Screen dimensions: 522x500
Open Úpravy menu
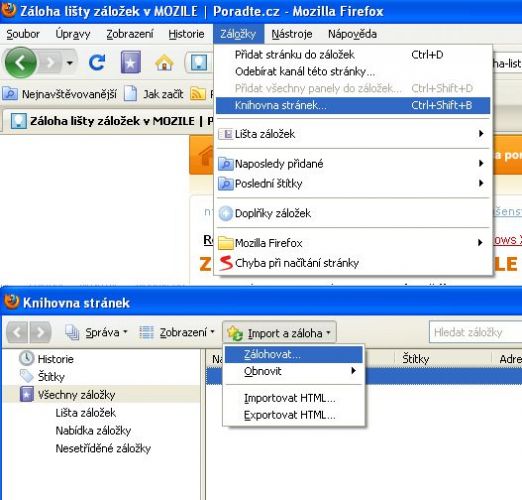(x=73, y=34)
